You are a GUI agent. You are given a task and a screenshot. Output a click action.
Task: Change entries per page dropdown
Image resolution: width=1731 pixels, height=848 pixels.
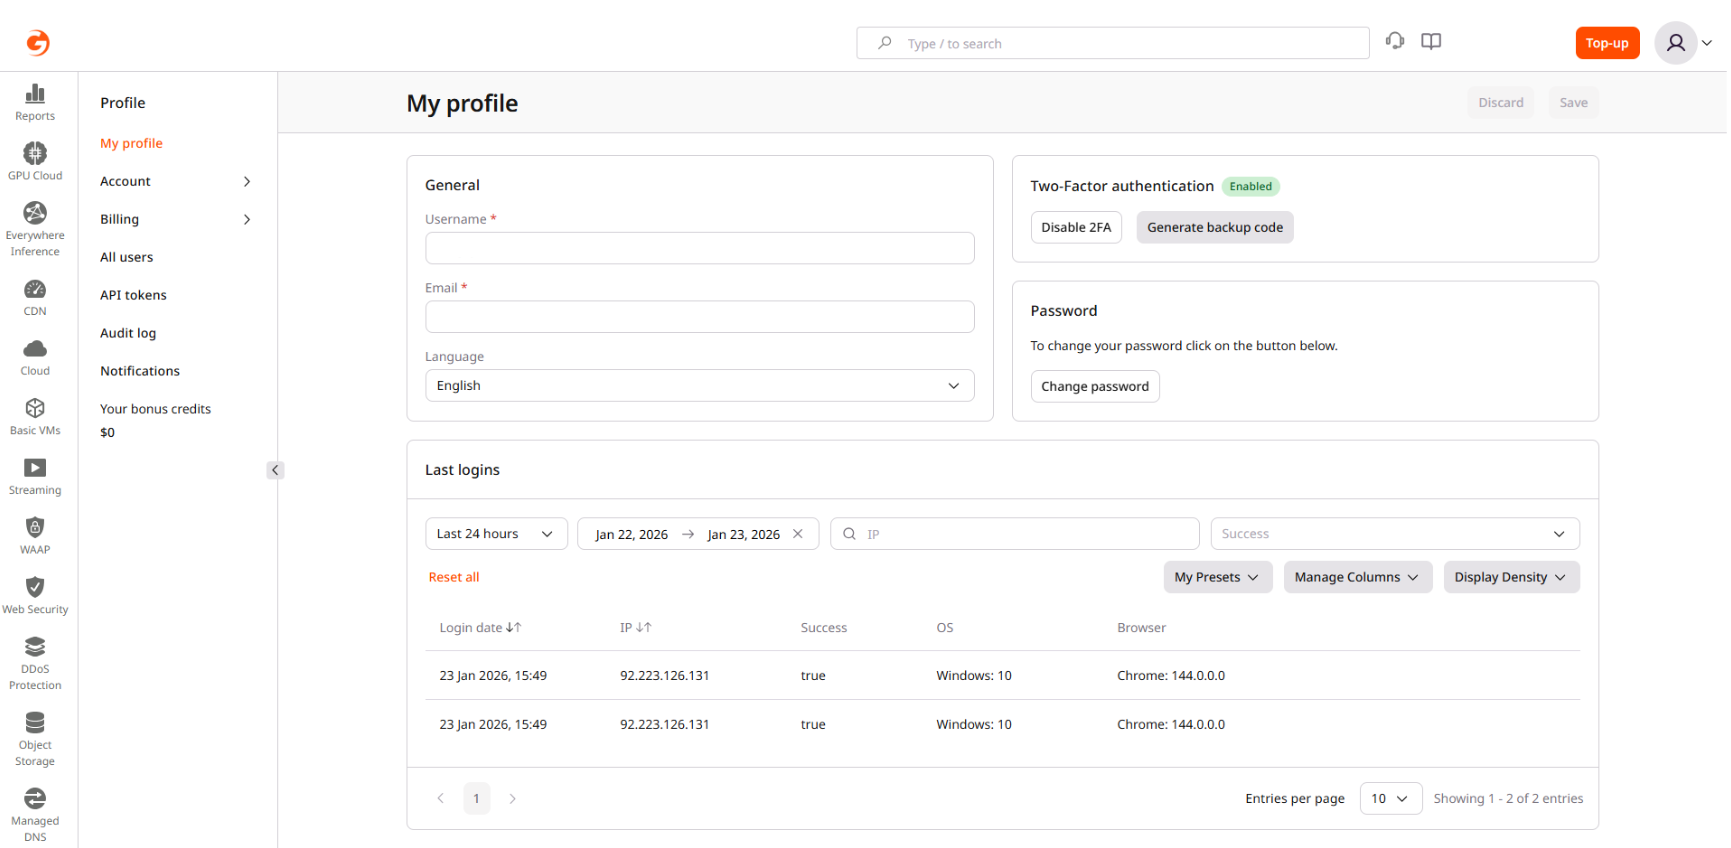[x=1390, y=798]
